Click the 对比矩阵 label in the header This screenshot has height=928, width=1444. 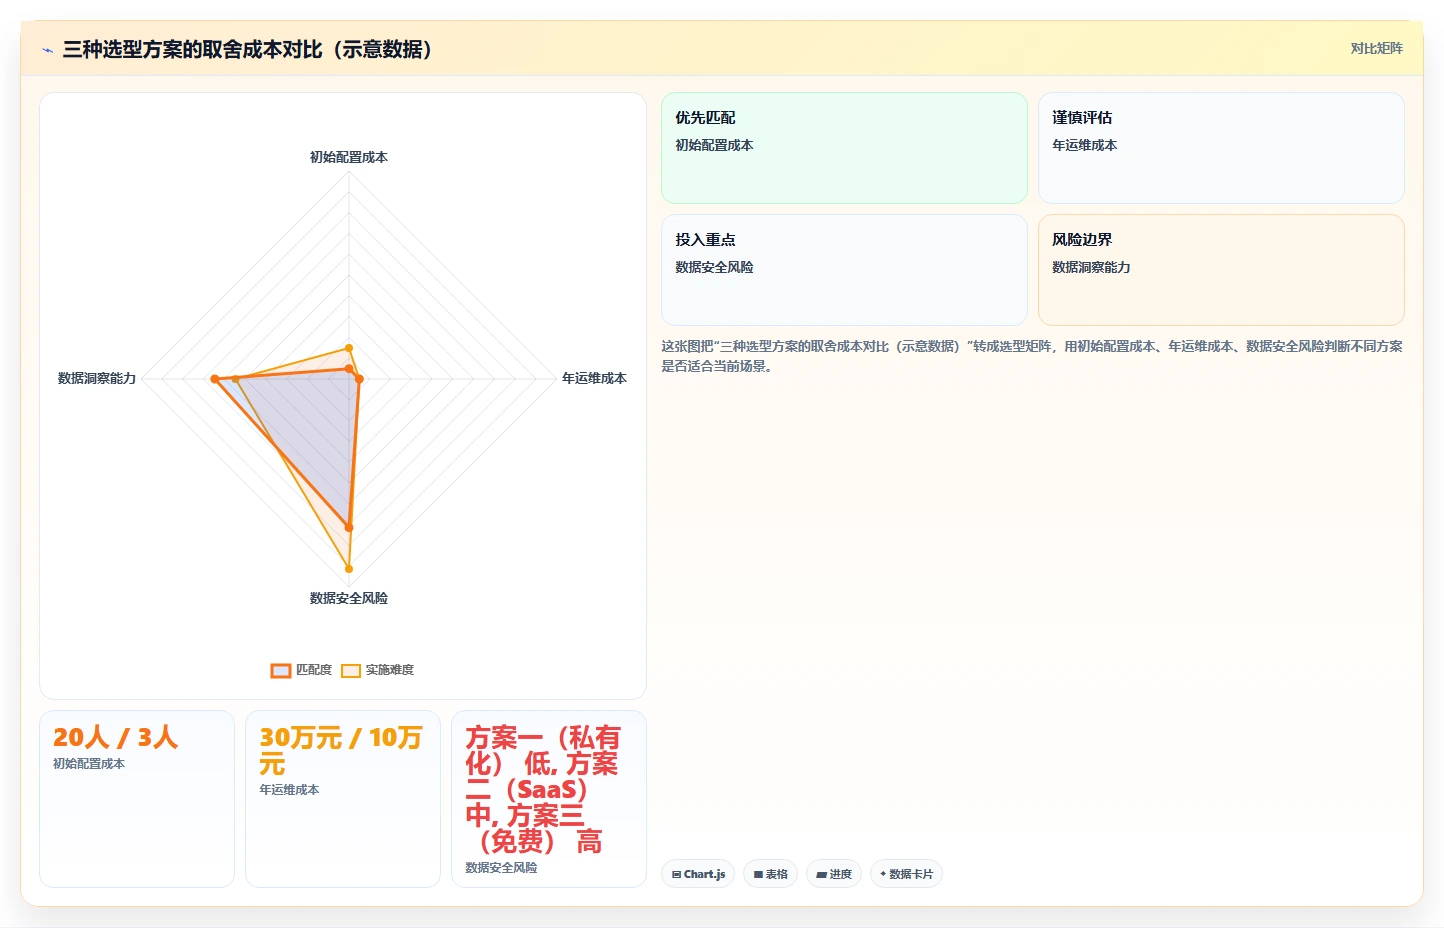1376,48
